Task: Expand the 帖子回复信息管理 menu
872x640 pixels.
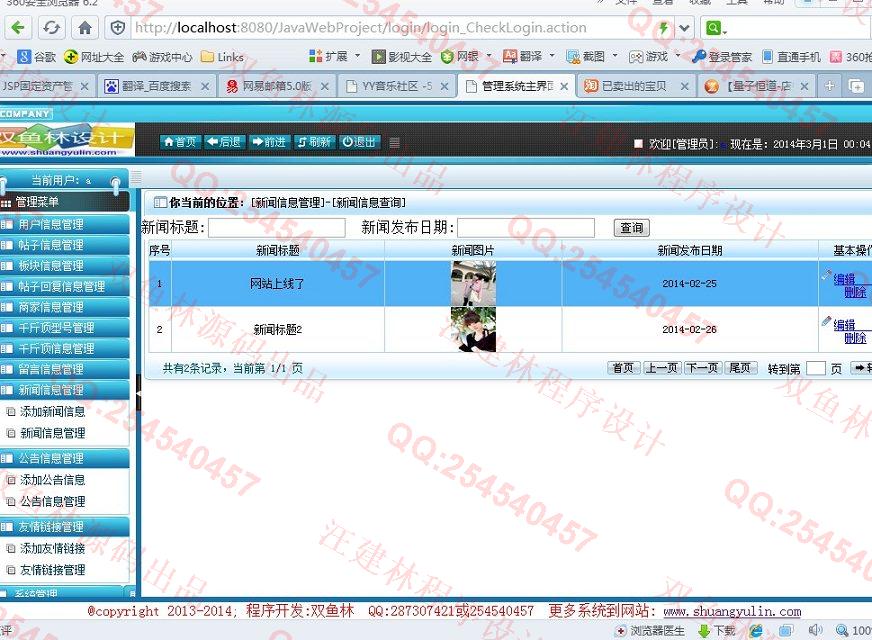Action: point(65,286)
